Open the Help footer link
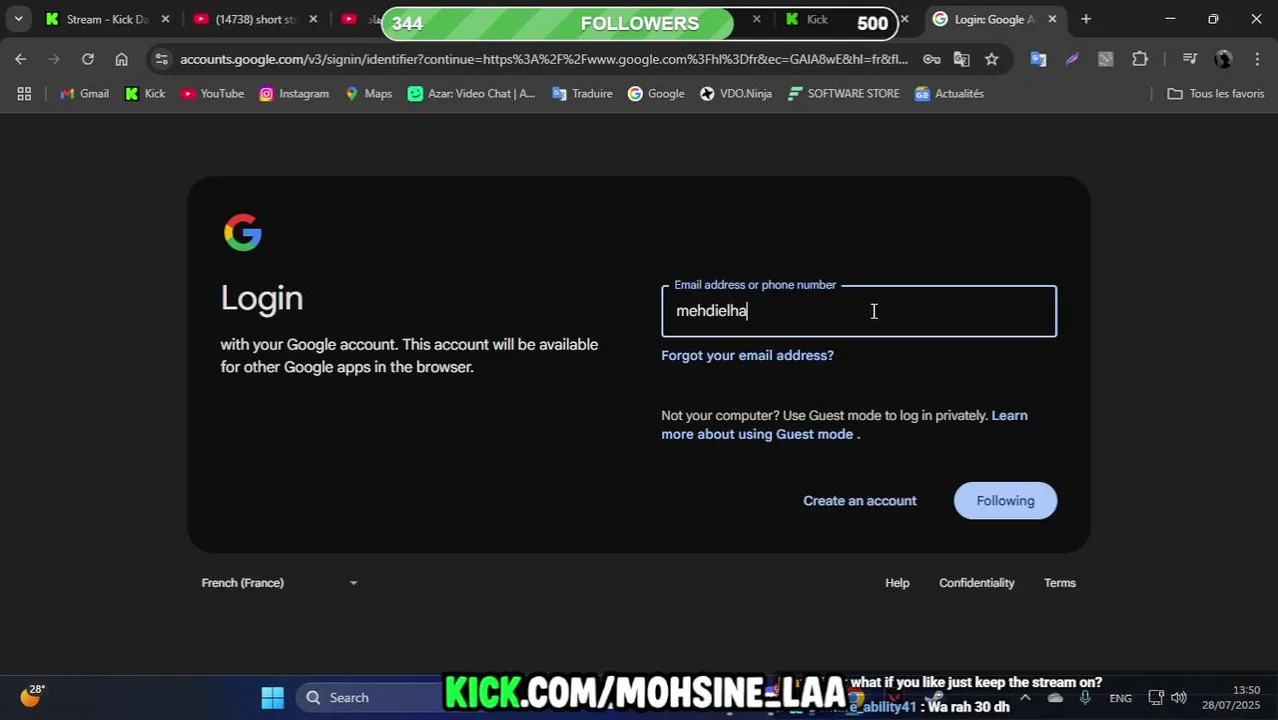This screenshot has height=720, width=1278. [897, 583]
